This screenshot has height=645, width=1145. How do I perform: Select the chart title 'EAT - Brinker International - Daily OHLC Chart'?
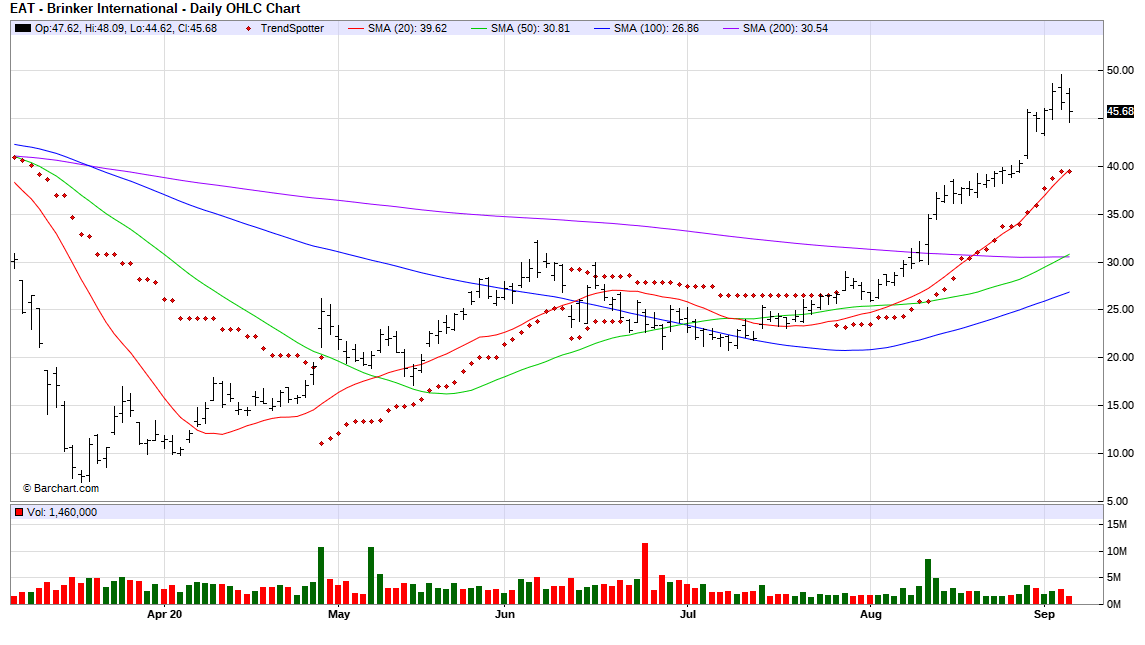156,9
